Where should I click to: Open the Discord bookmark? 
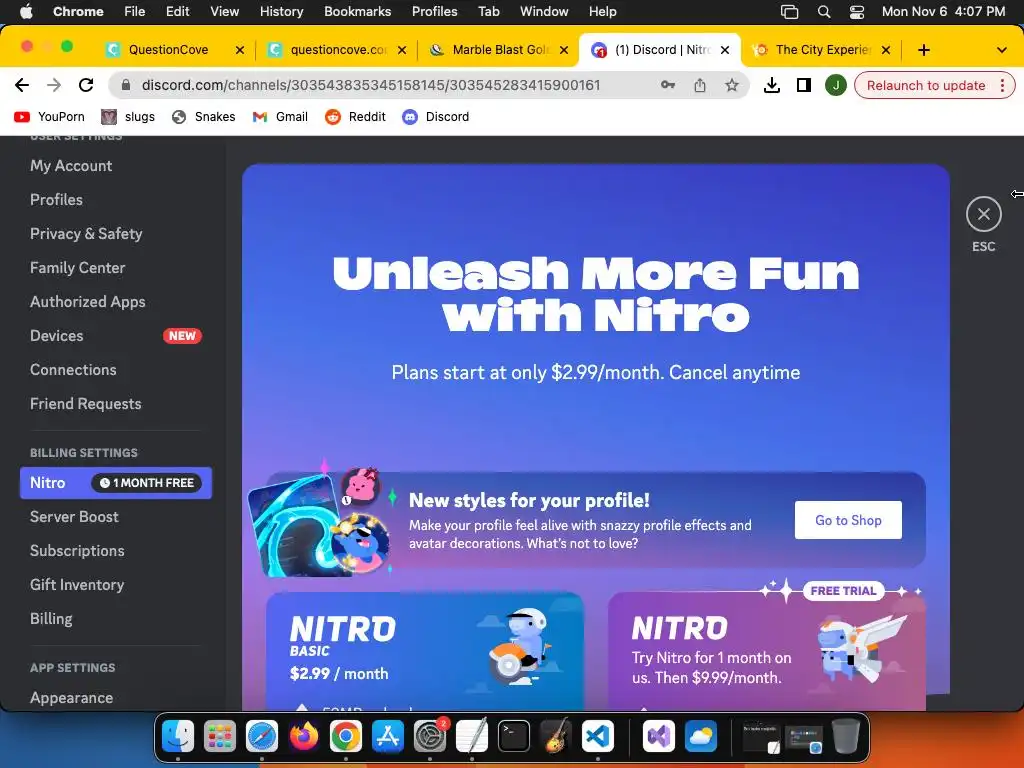pyautogui.click(x=436, y=117)
